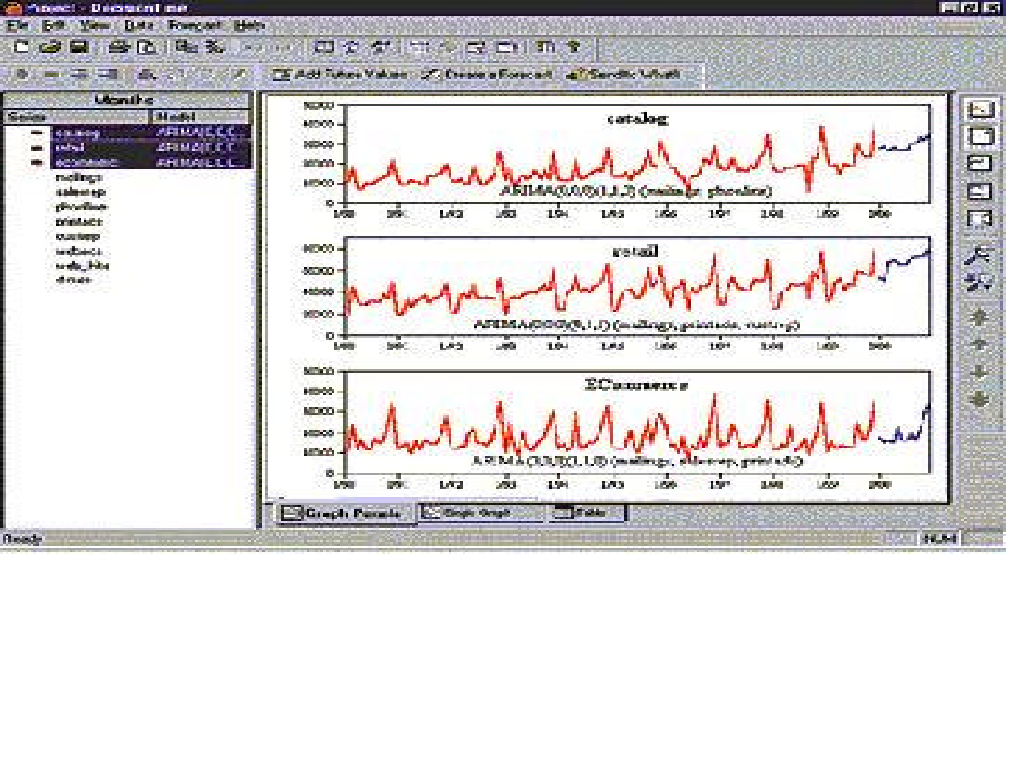Select the retail series row
Image resolution: width=1024 pixels, height=766 pixels.
click(151, 147)
